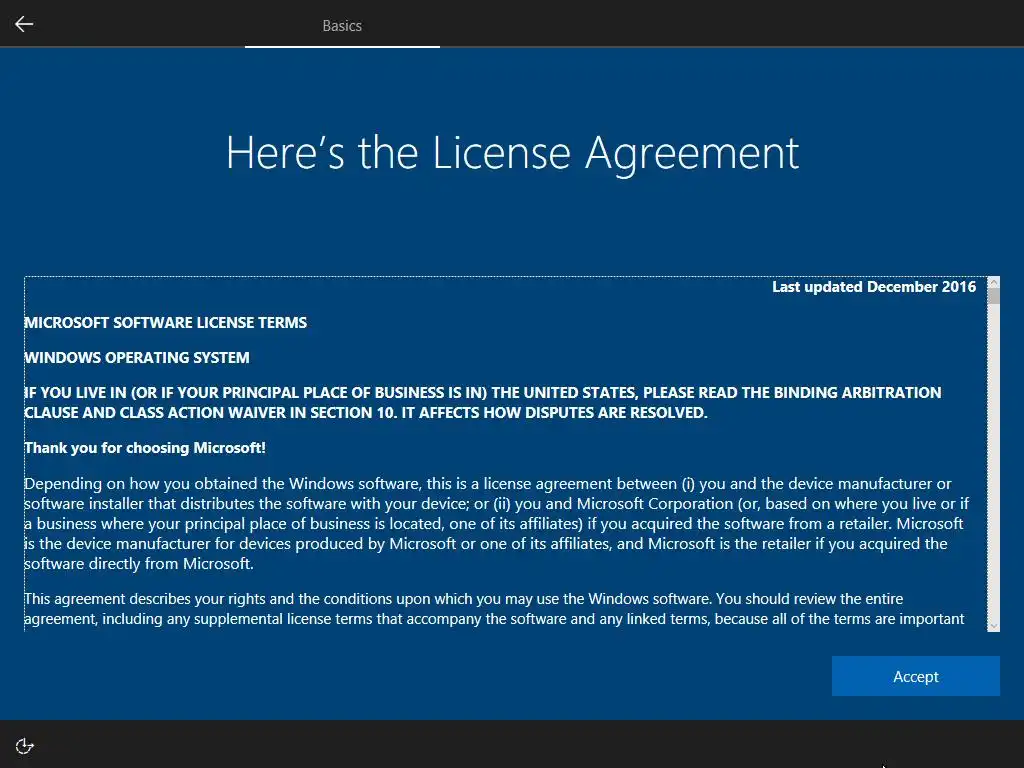Go back using the arrow icon
Viewport: 1024px width, 768px height.
click(x=24, y=24)
